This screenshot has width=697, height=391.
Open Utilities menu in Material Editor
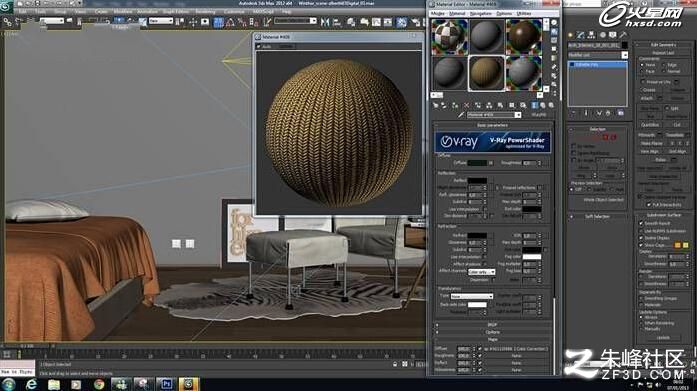524,13
